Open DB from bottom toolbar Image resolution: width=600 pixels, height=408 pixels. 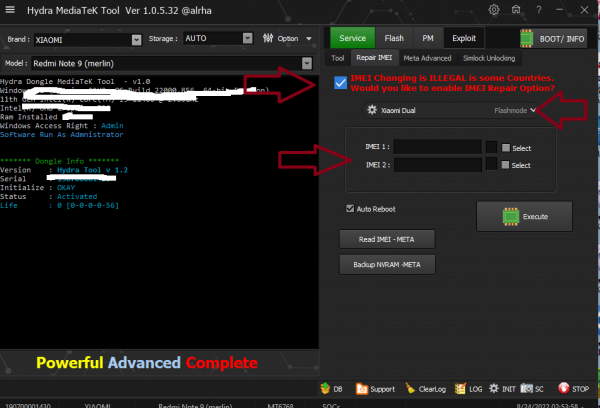[x=331, y=389]
